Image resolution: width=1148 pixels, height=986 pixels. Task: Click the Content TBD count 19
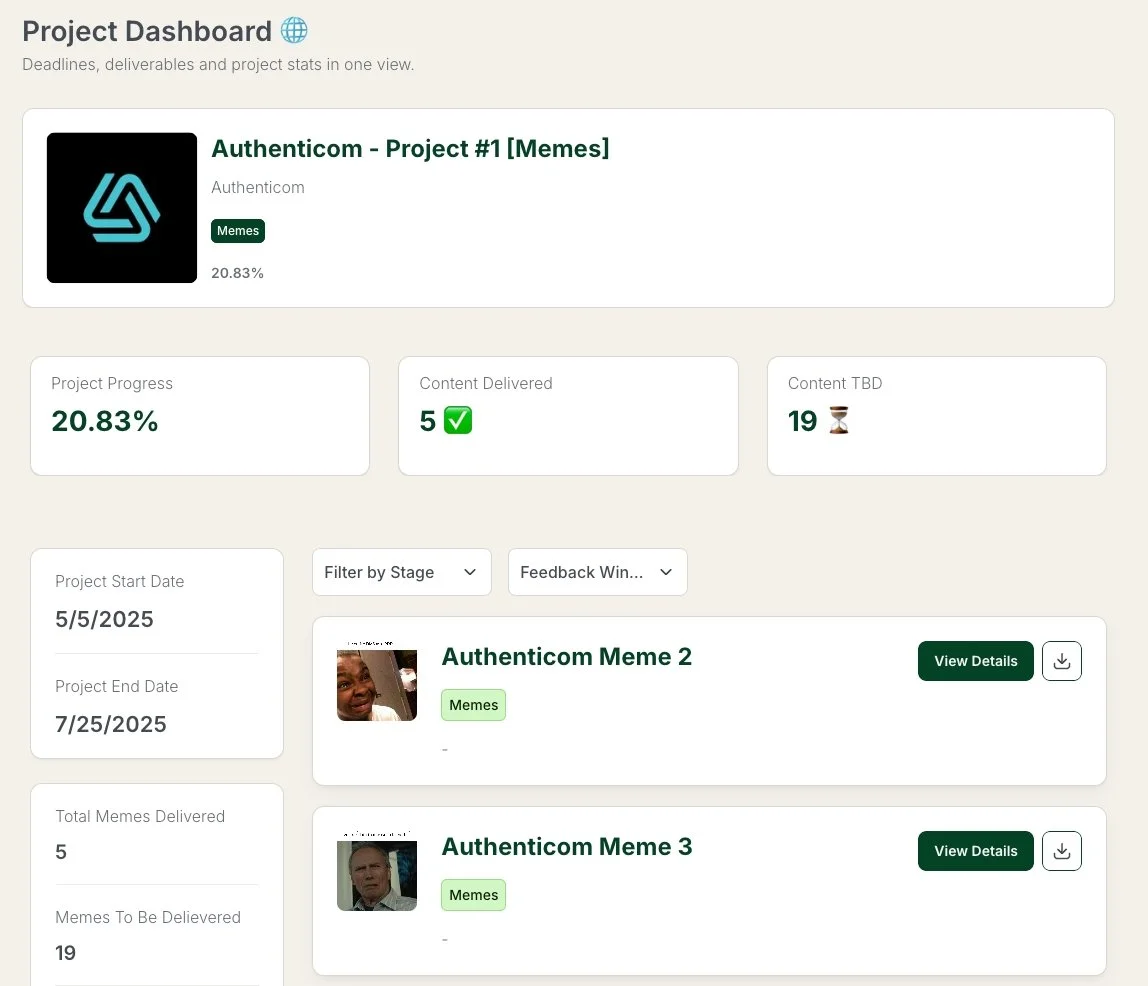(802, 421)
